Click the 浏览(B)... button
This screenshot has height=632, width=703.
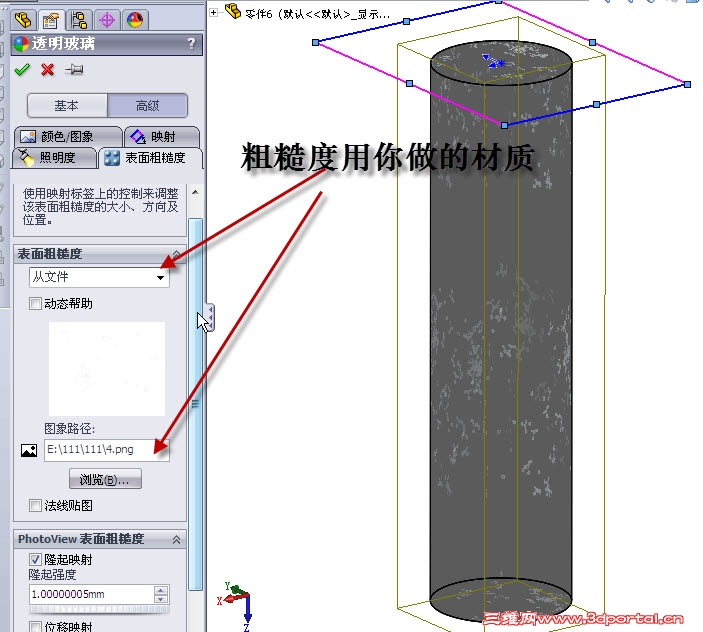point(105,479)
